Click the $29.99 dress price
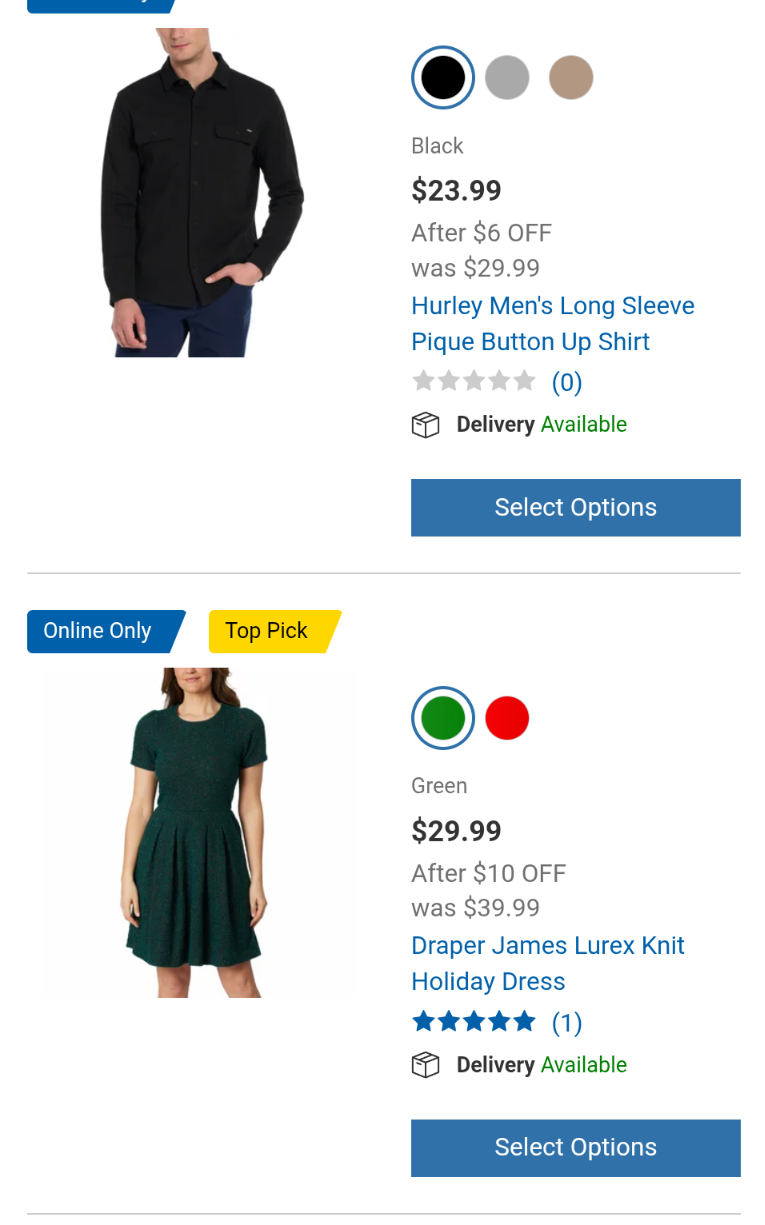 (457, 830)
